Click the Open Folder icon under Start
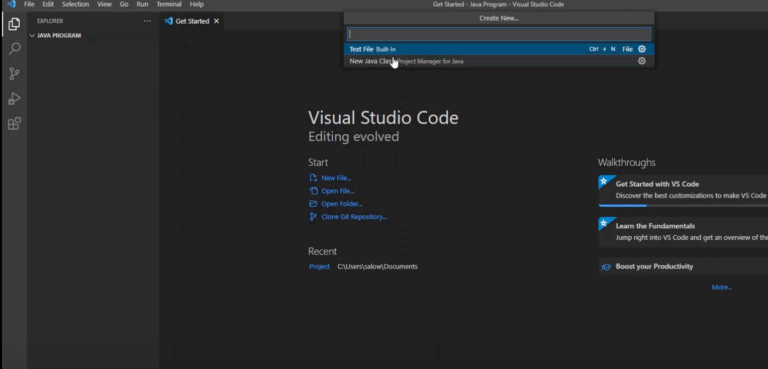This screenshot has width=768, height=369. click(313, 204)
